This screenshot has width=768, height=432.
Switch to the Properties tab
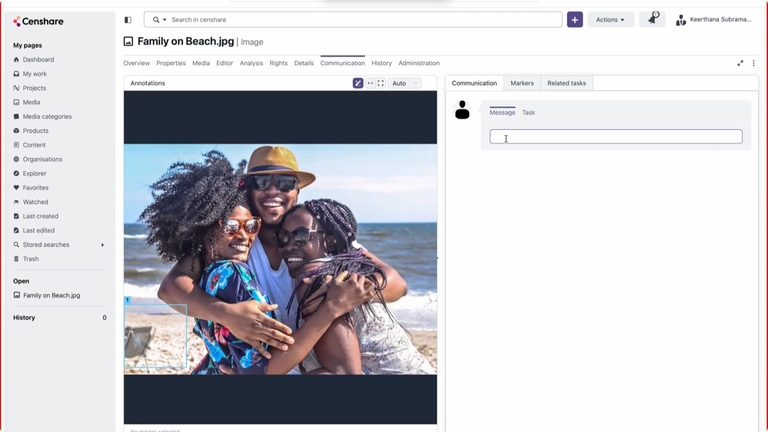coord(171,63)
